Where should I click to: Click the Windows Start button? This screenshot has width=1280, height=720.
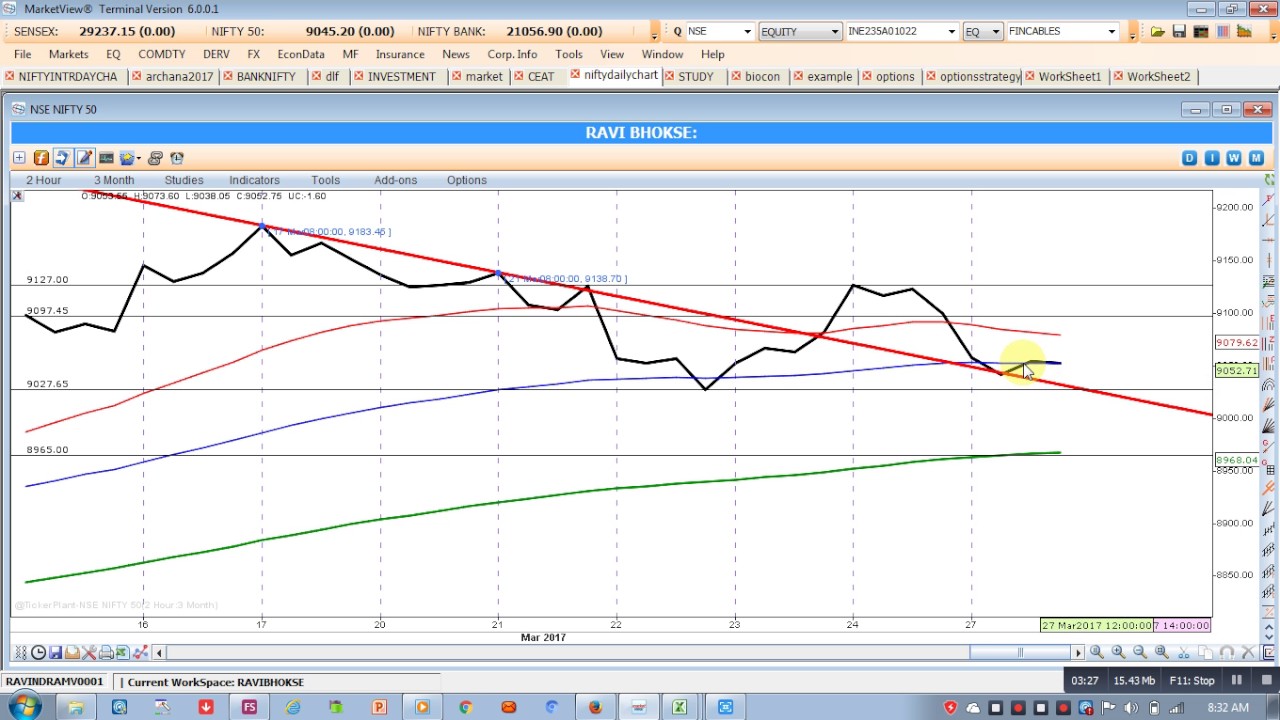point(23,707)
